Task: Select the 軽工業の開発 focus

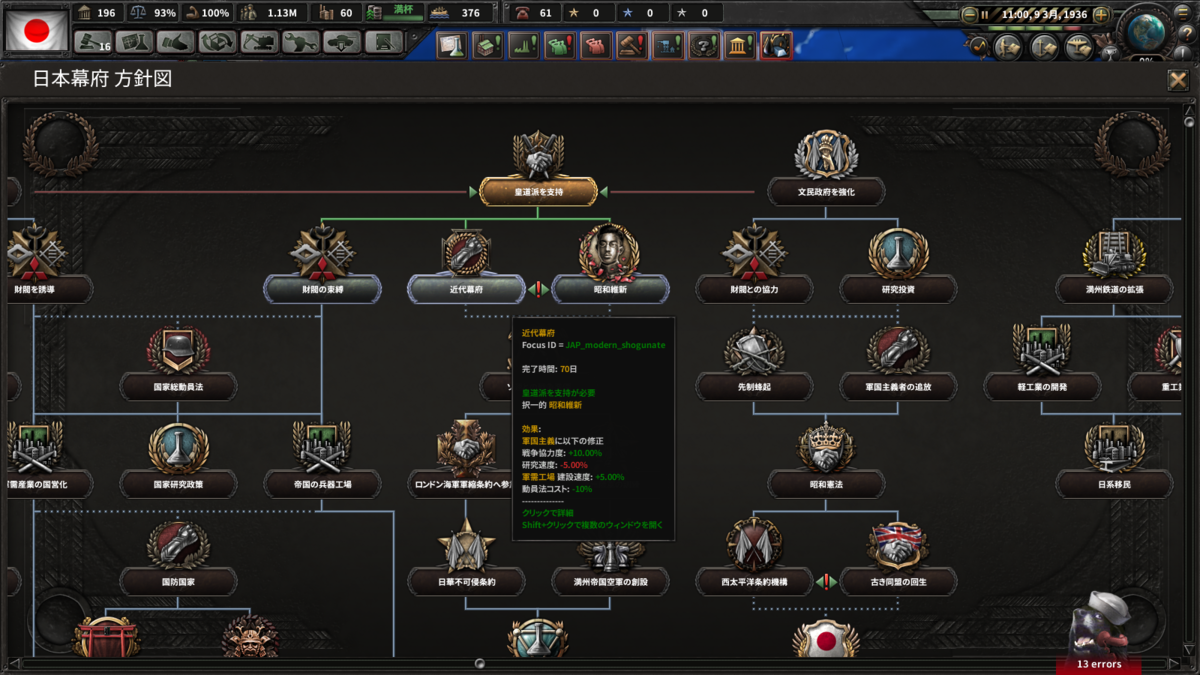Action: point(1042,386)
